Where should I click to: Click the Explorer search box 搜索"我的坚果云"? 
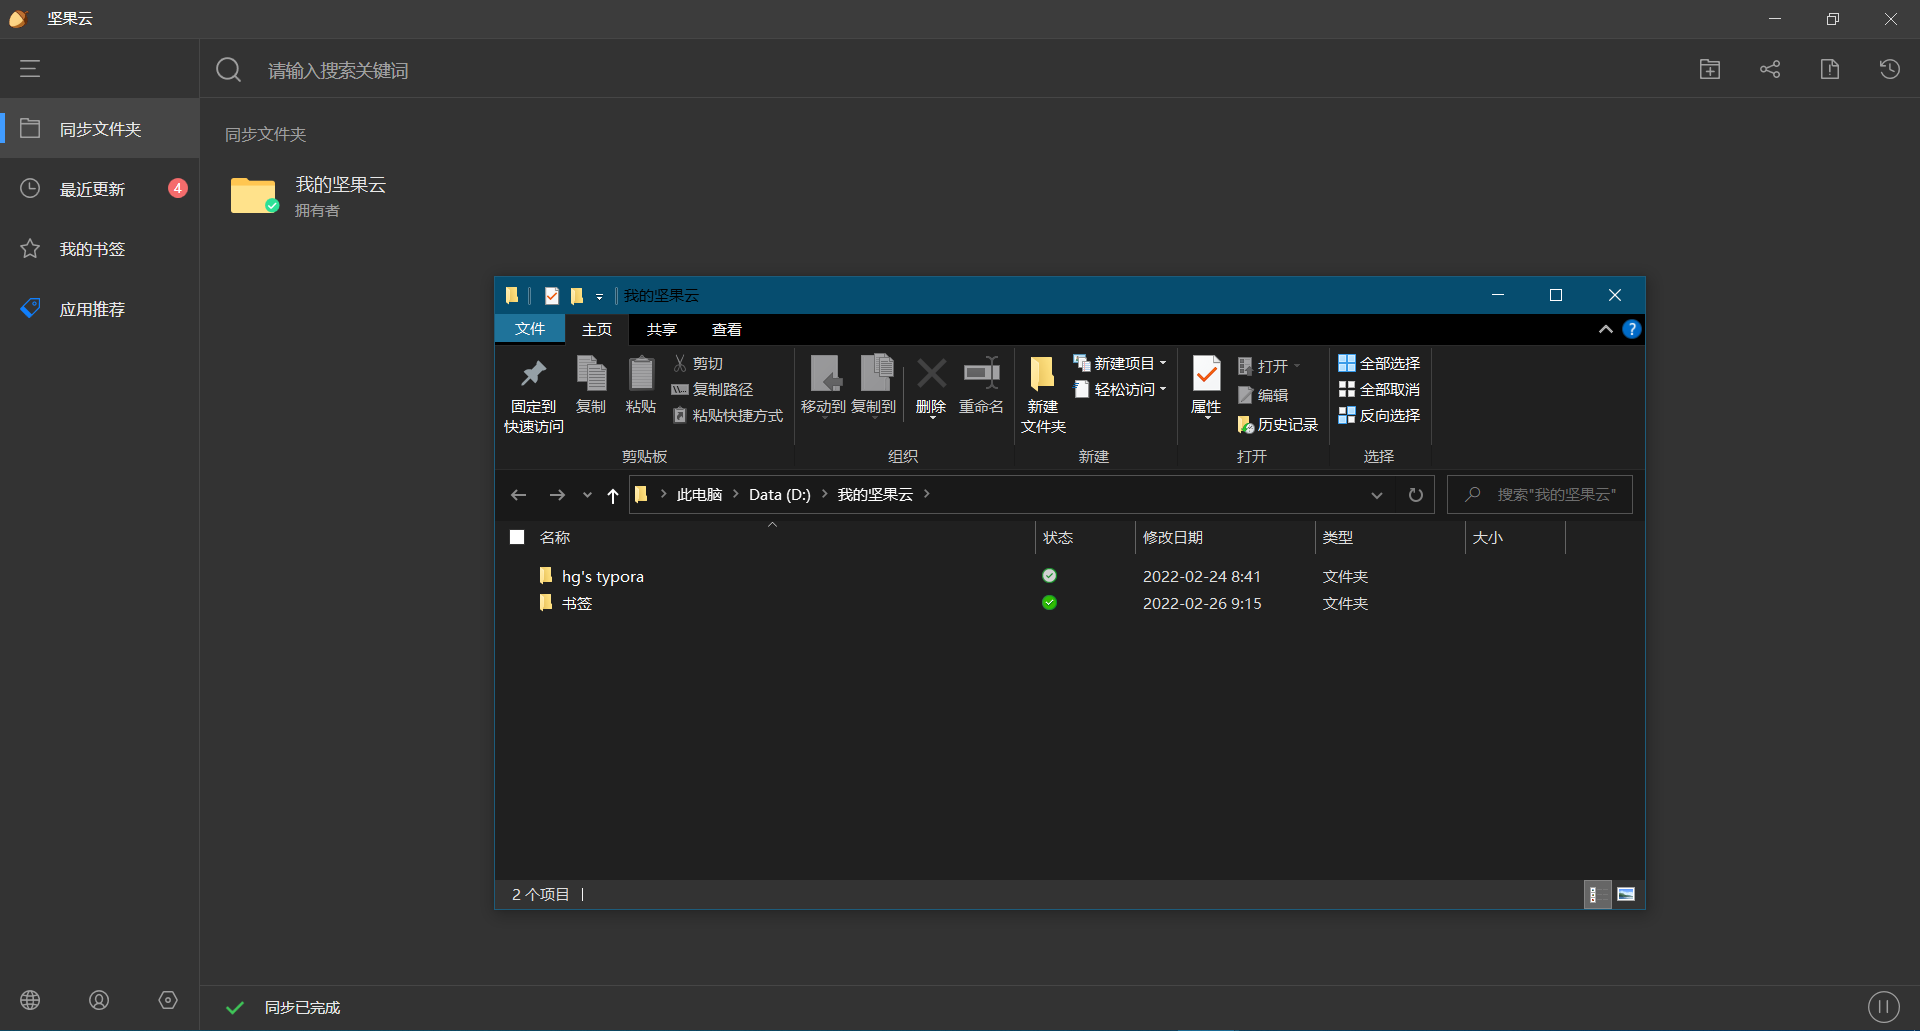1540,494
